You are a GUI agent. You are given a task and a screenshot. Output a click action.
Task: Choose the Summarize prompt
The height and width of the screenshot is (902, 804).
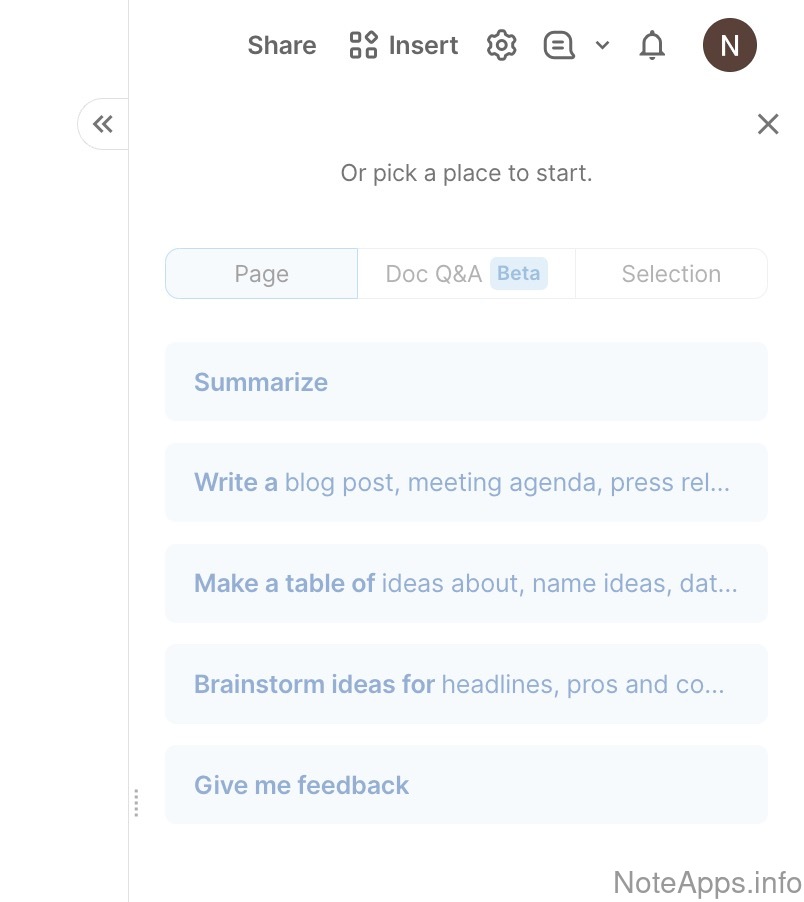[466, 382]
